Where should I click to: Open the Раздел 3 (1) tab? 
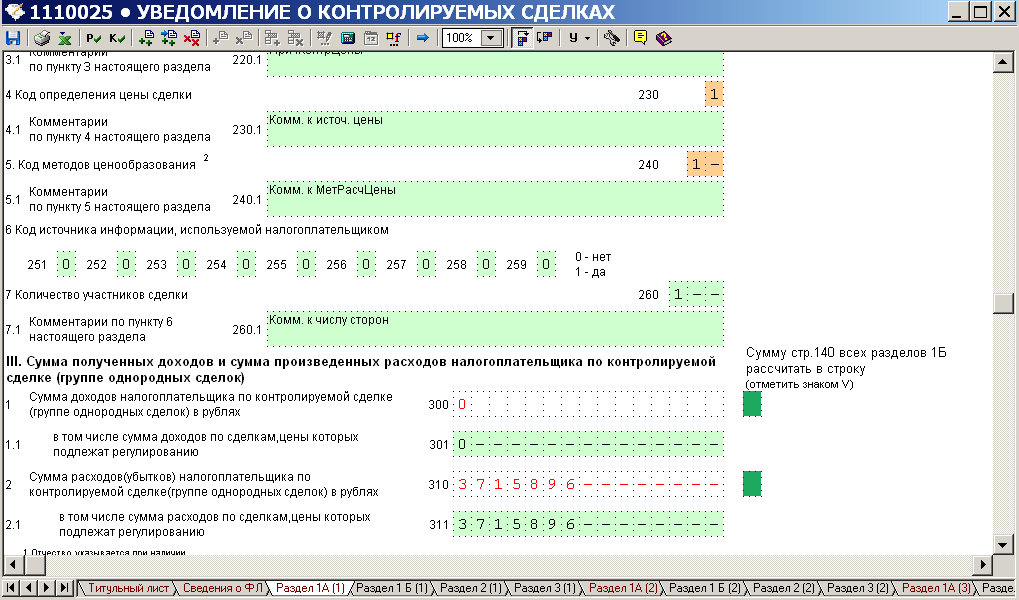pyautogui.click(x=544, y=588)
